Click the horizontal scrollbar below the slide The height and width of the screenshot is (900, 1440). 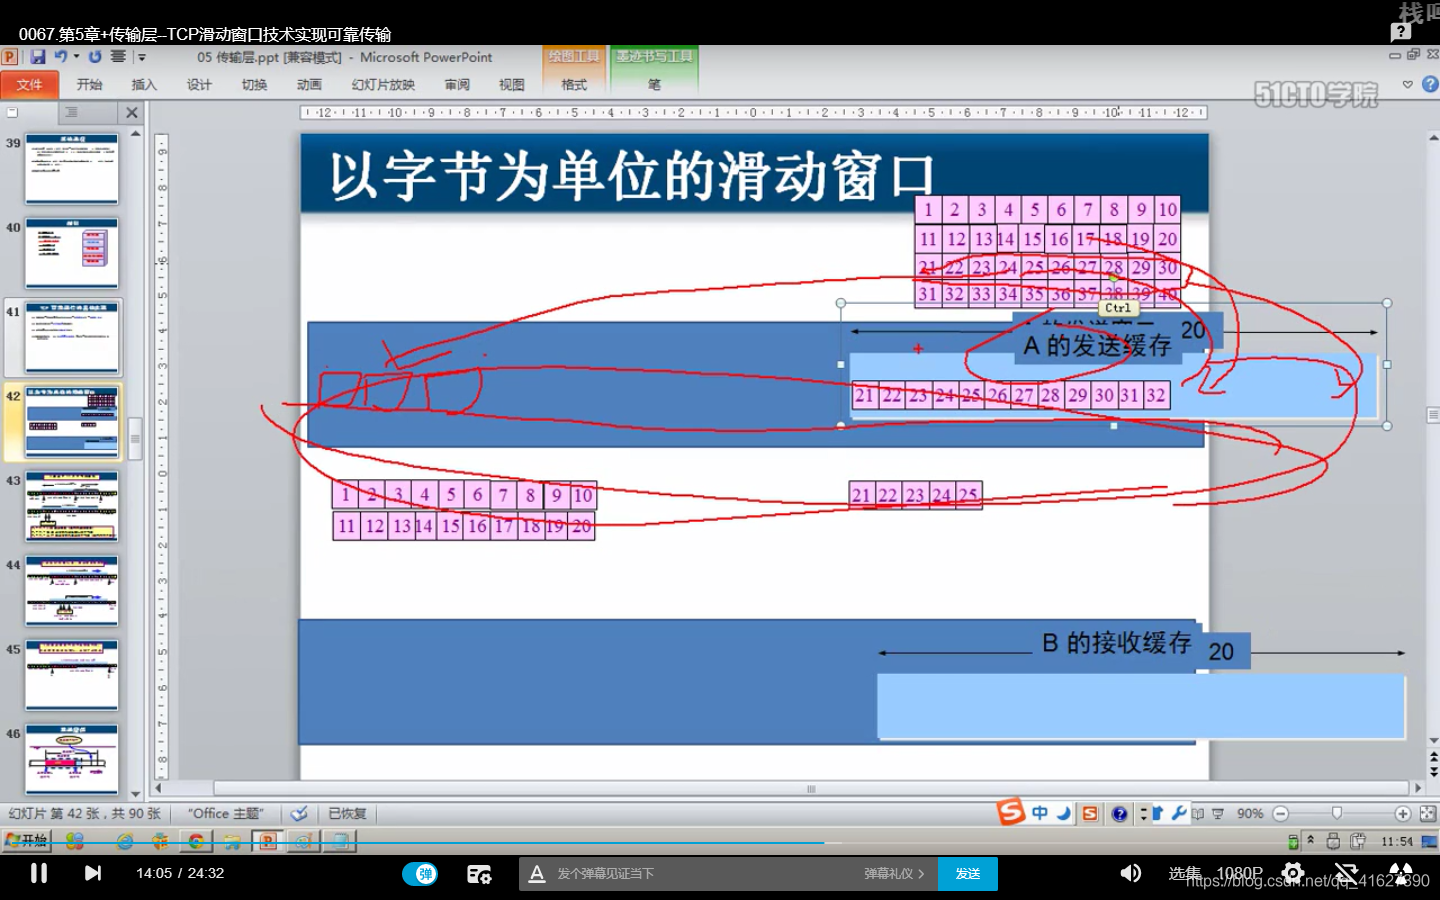coord(811,788)
